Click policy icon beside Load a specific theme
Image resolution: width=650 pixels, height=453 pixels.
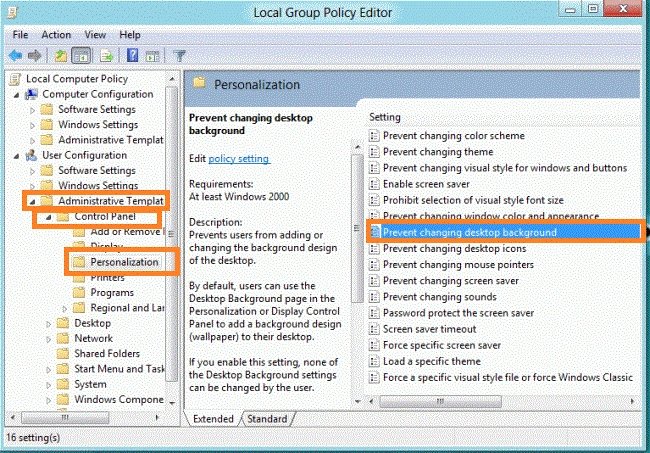[x=374, y=361]
